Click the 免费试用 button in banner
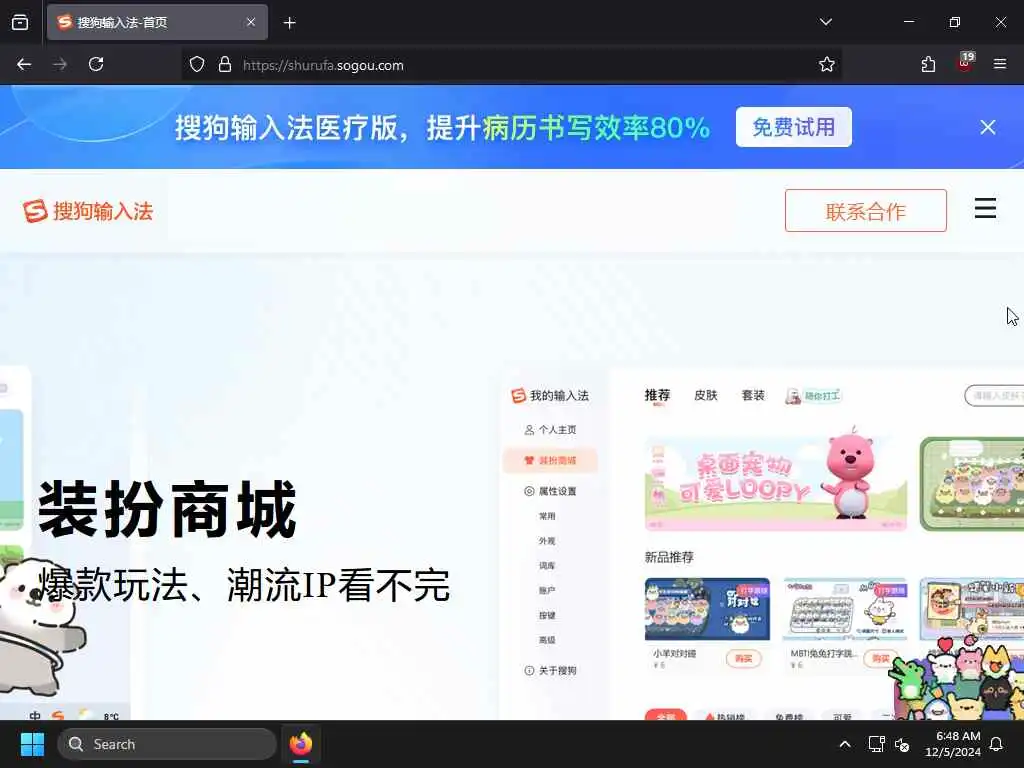The width and height of the screenshot is (1024, 768). pyautogui.click(x=793, y=127)
